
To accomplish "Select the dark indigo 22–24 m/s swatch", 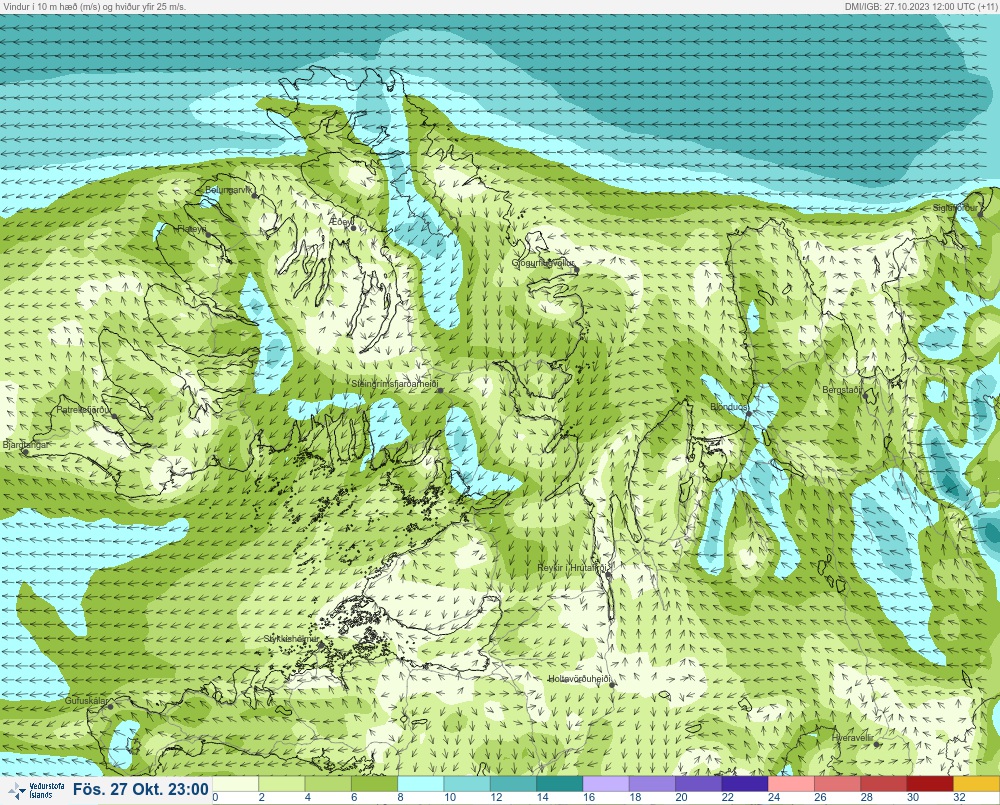I will (745, 784).
